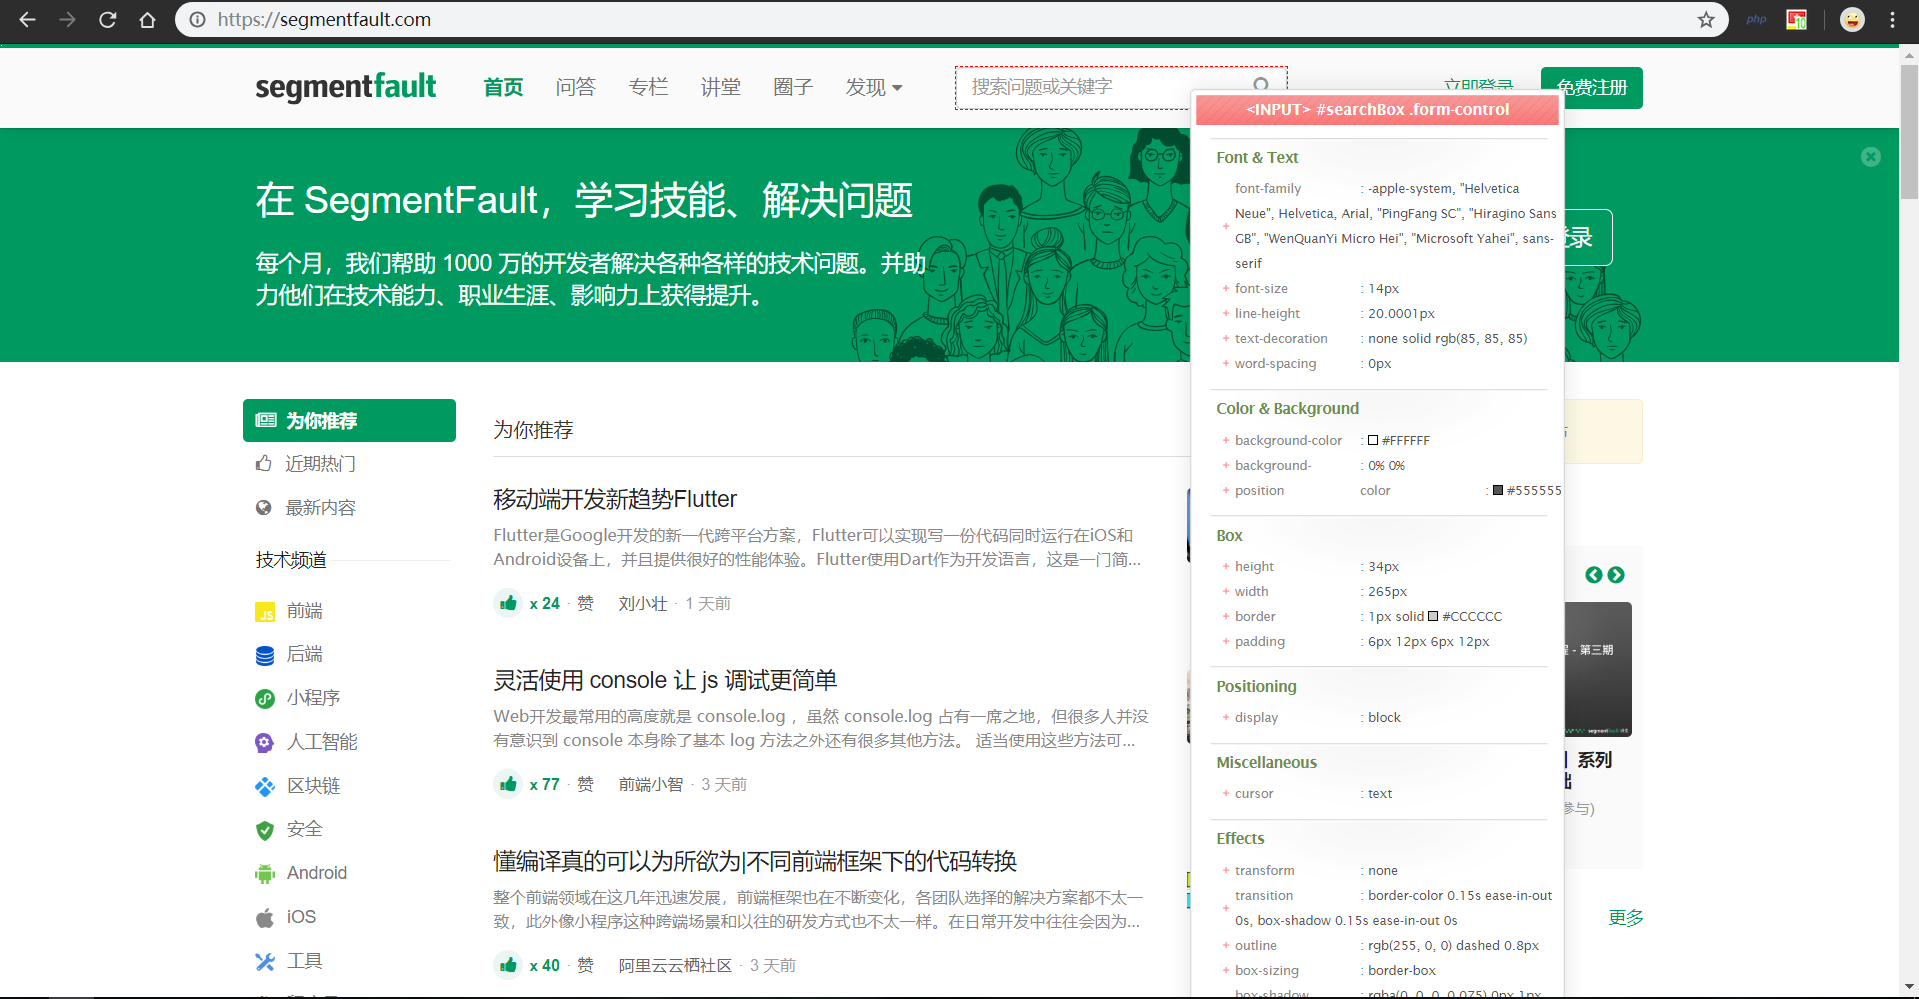Expand the 发现 dropdown menu
Viewport: 1919px width, 999px height.
pyautogui.click(x=874, y=87)
